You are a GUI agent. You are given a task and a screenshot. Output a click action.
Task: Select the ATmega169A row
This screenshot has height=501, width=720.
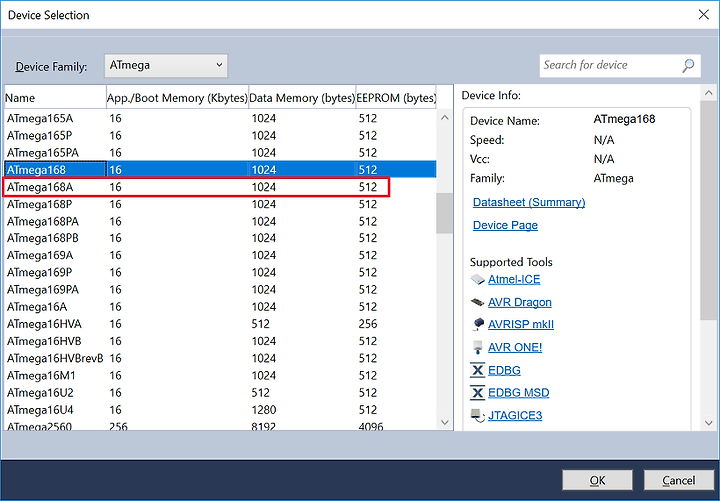coord(220,255)
